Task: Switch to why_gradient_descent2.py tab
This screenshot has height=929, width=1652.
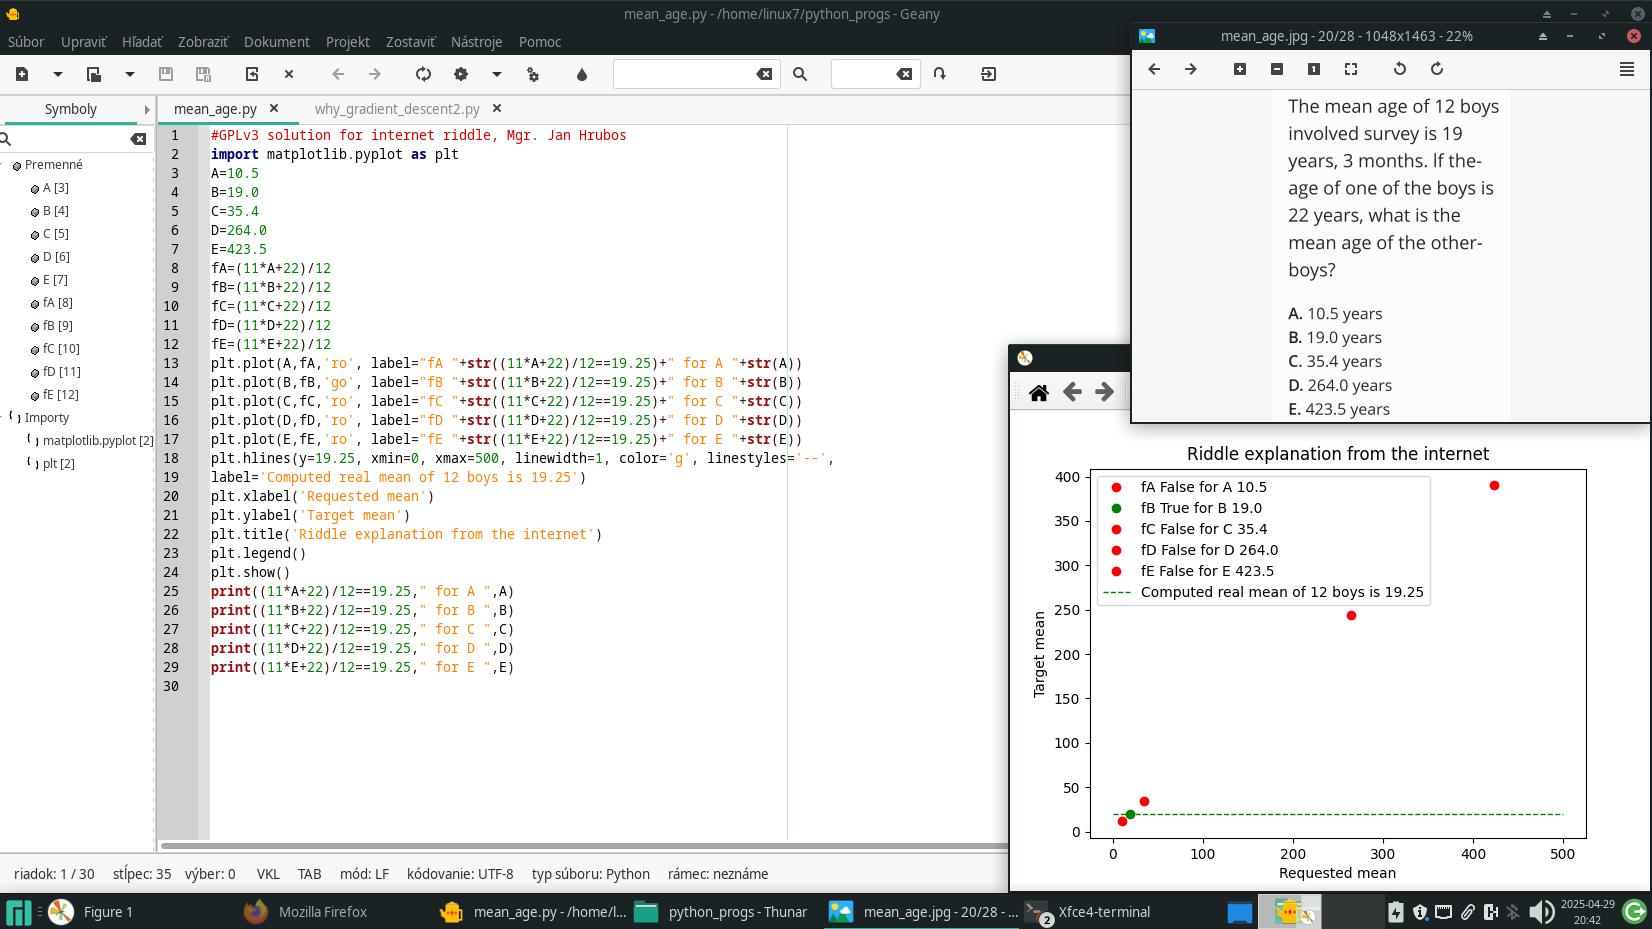Action: (x=397, y=109)
